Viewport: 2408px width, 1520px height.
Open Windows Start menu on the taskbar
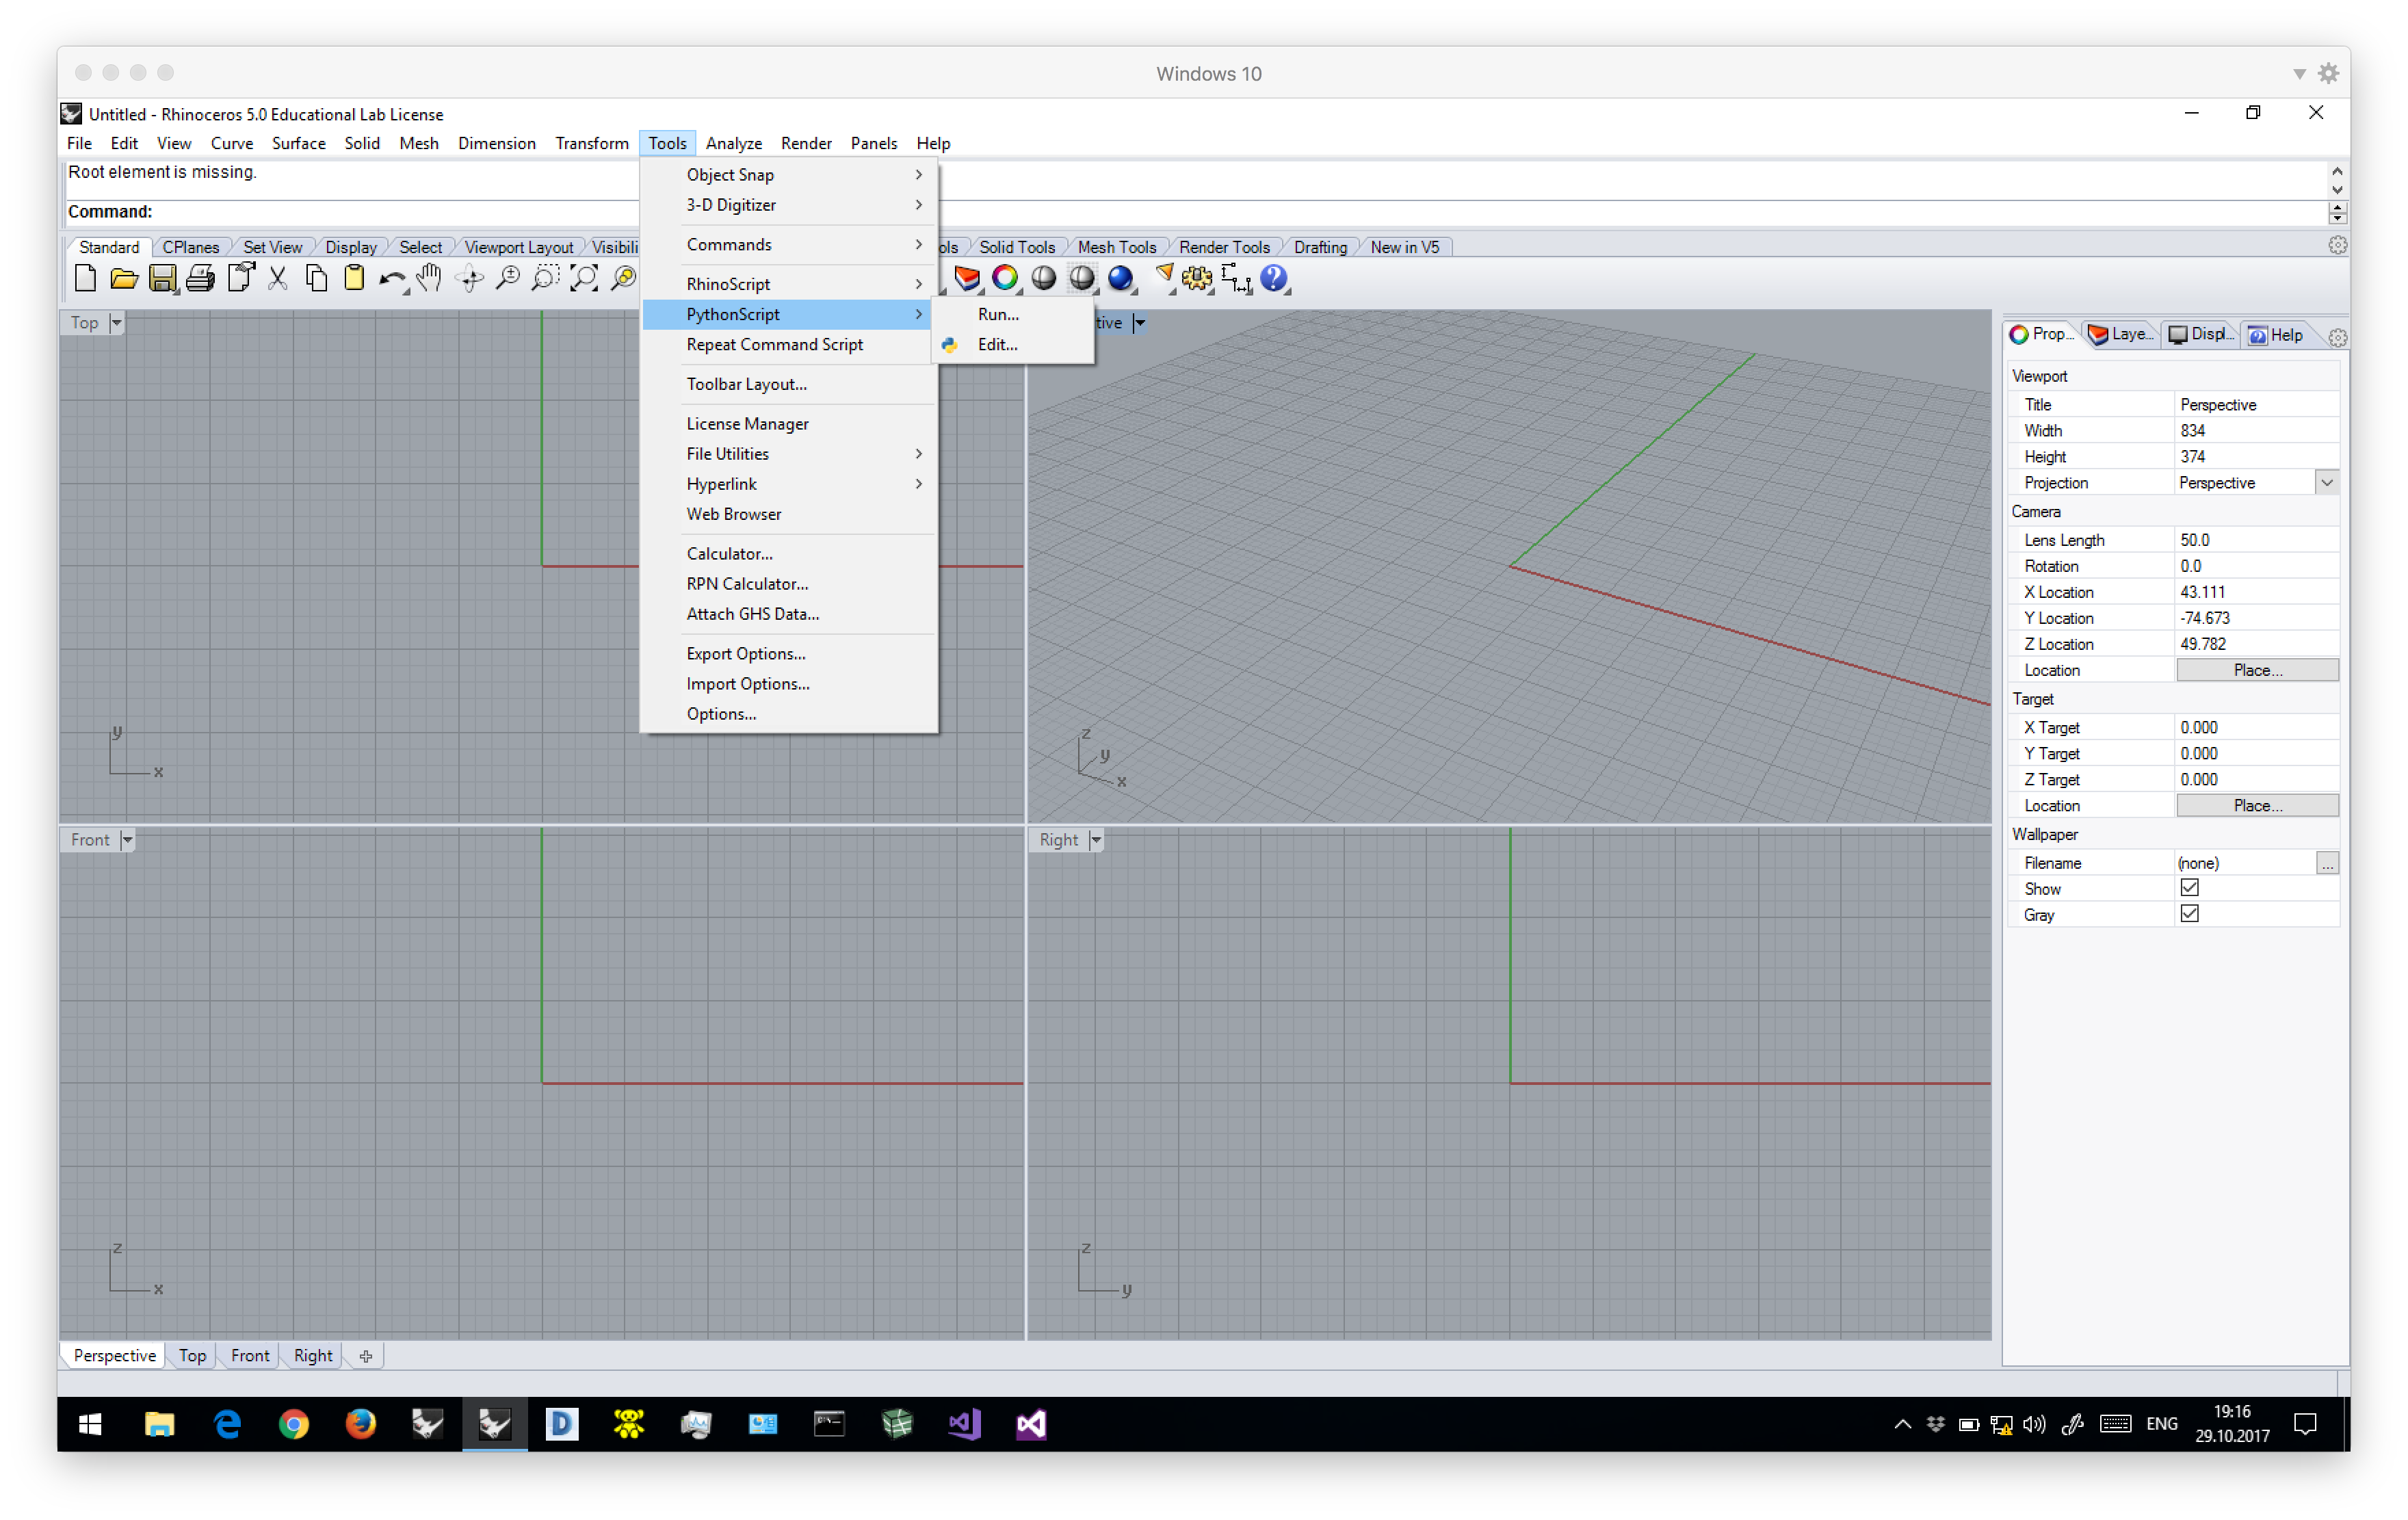tap(90, 1424)
